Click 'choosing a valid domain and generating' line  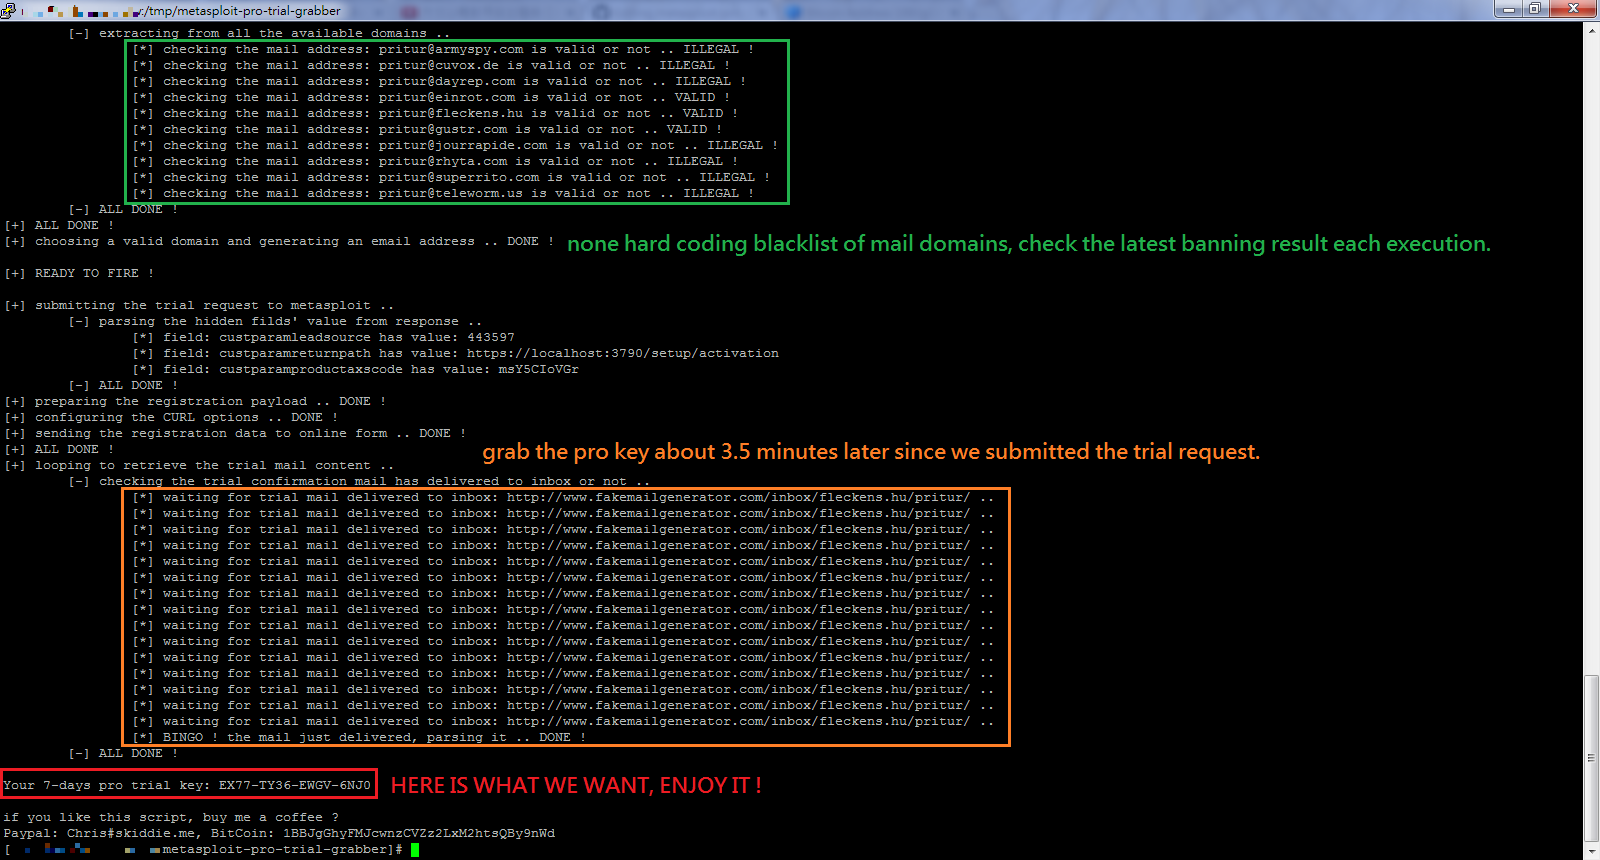coord(279,241)
